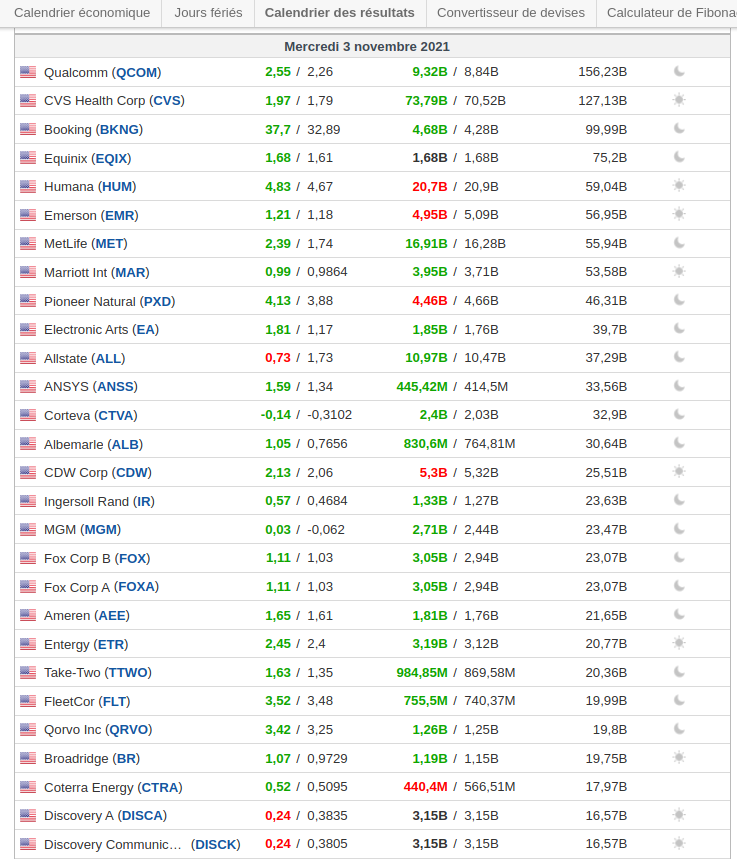Click the moon icon in the Equinix row
Image resolution: width=737 pixels, height=859 pixels.
pos(679,157)
